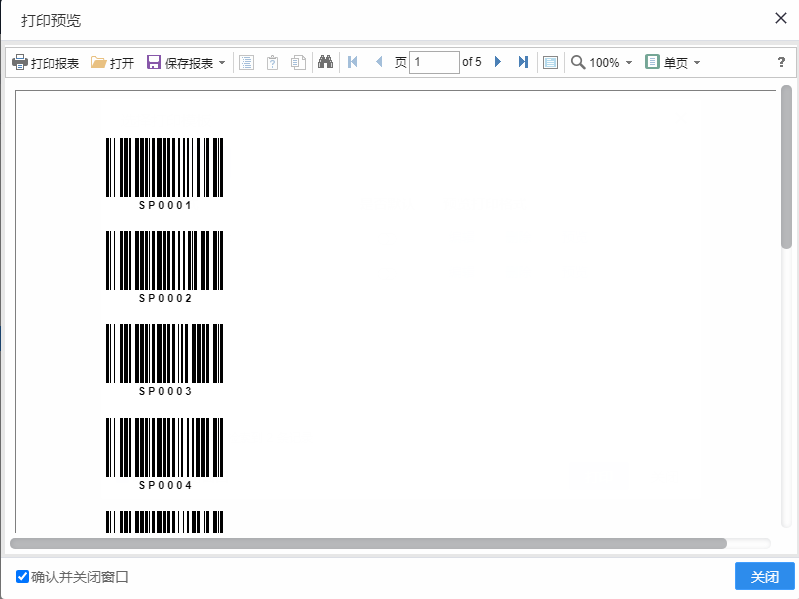The width and height of the screenshot is (799, 599).
Task: Select the SP0001 barcode label text
Action: point(166,205)
